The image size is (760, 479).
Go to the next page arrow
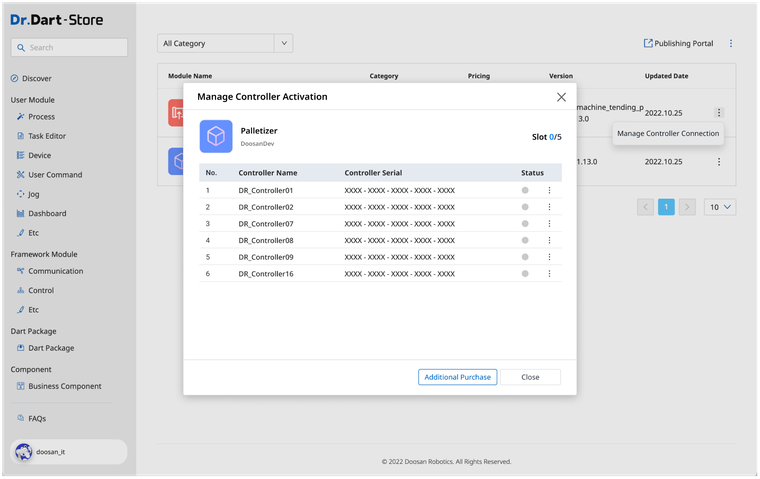[687, 207]
